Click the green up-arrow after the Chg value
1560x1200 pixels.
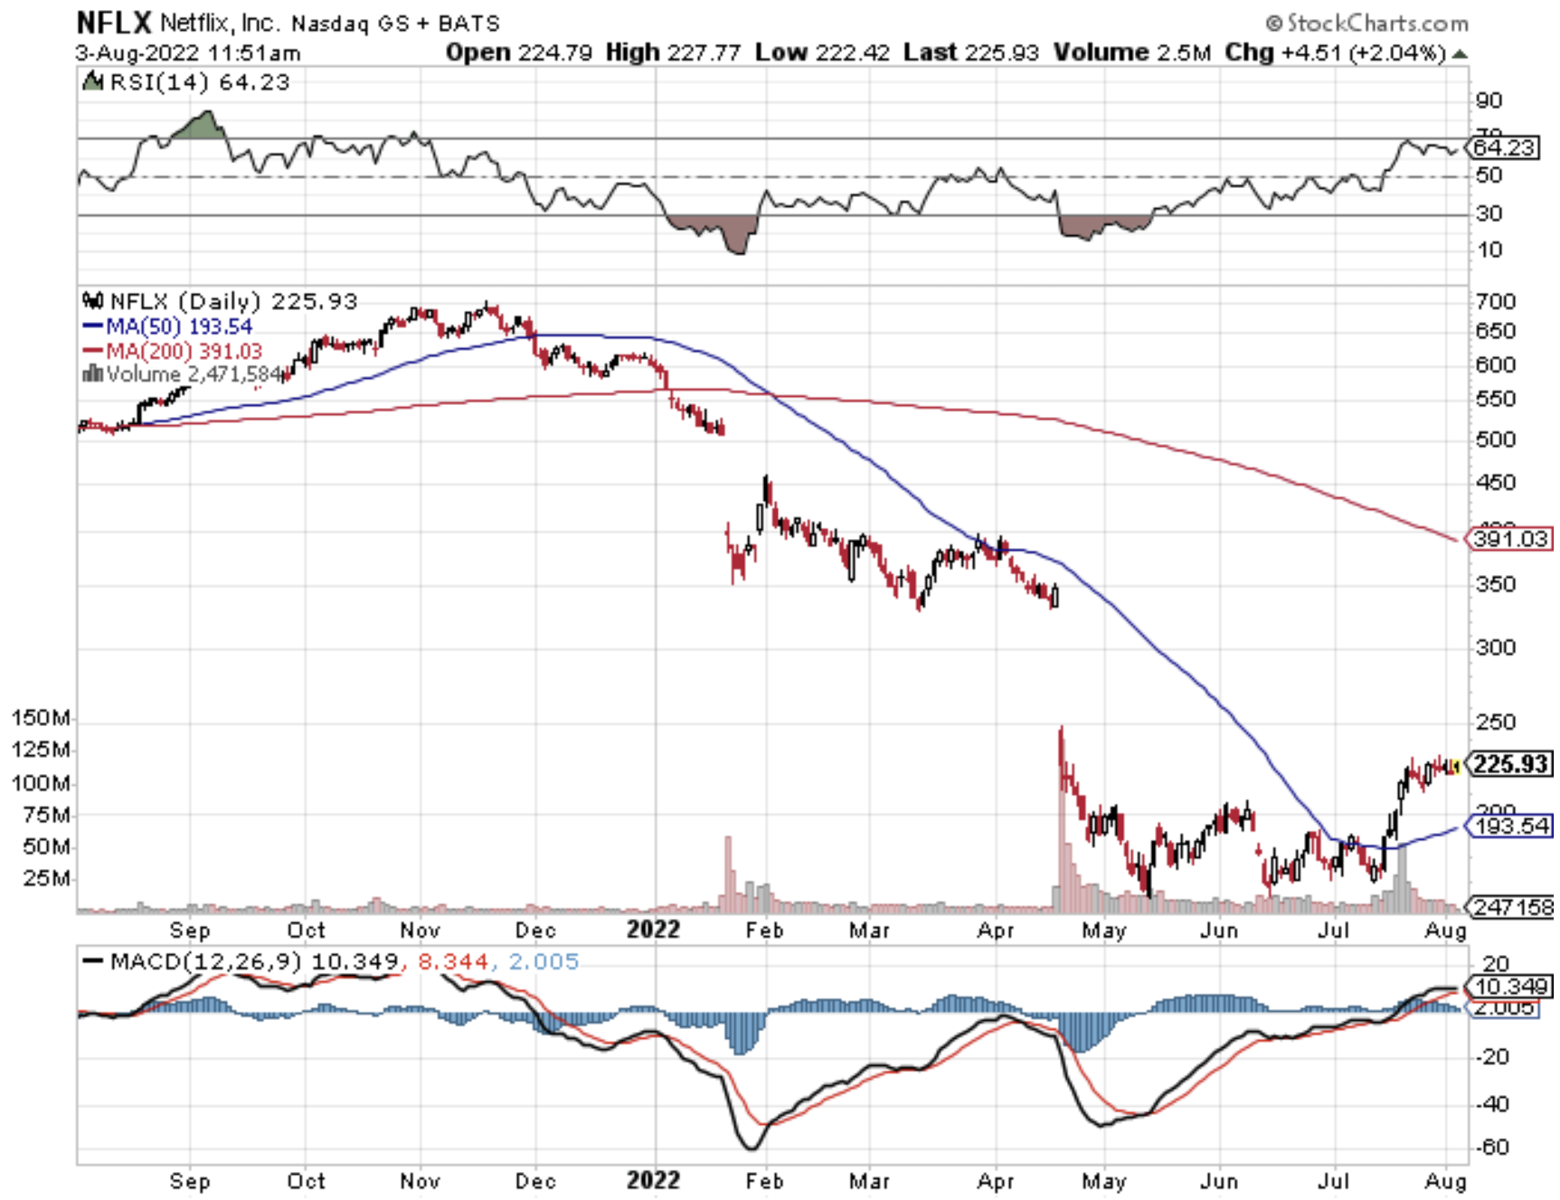click(1459, 53)
